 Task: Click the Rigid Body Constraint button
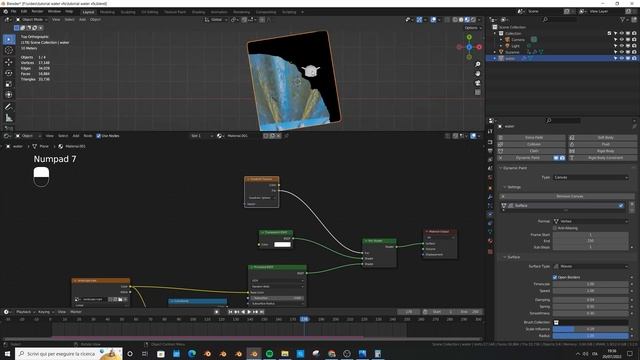pos(603,158)
